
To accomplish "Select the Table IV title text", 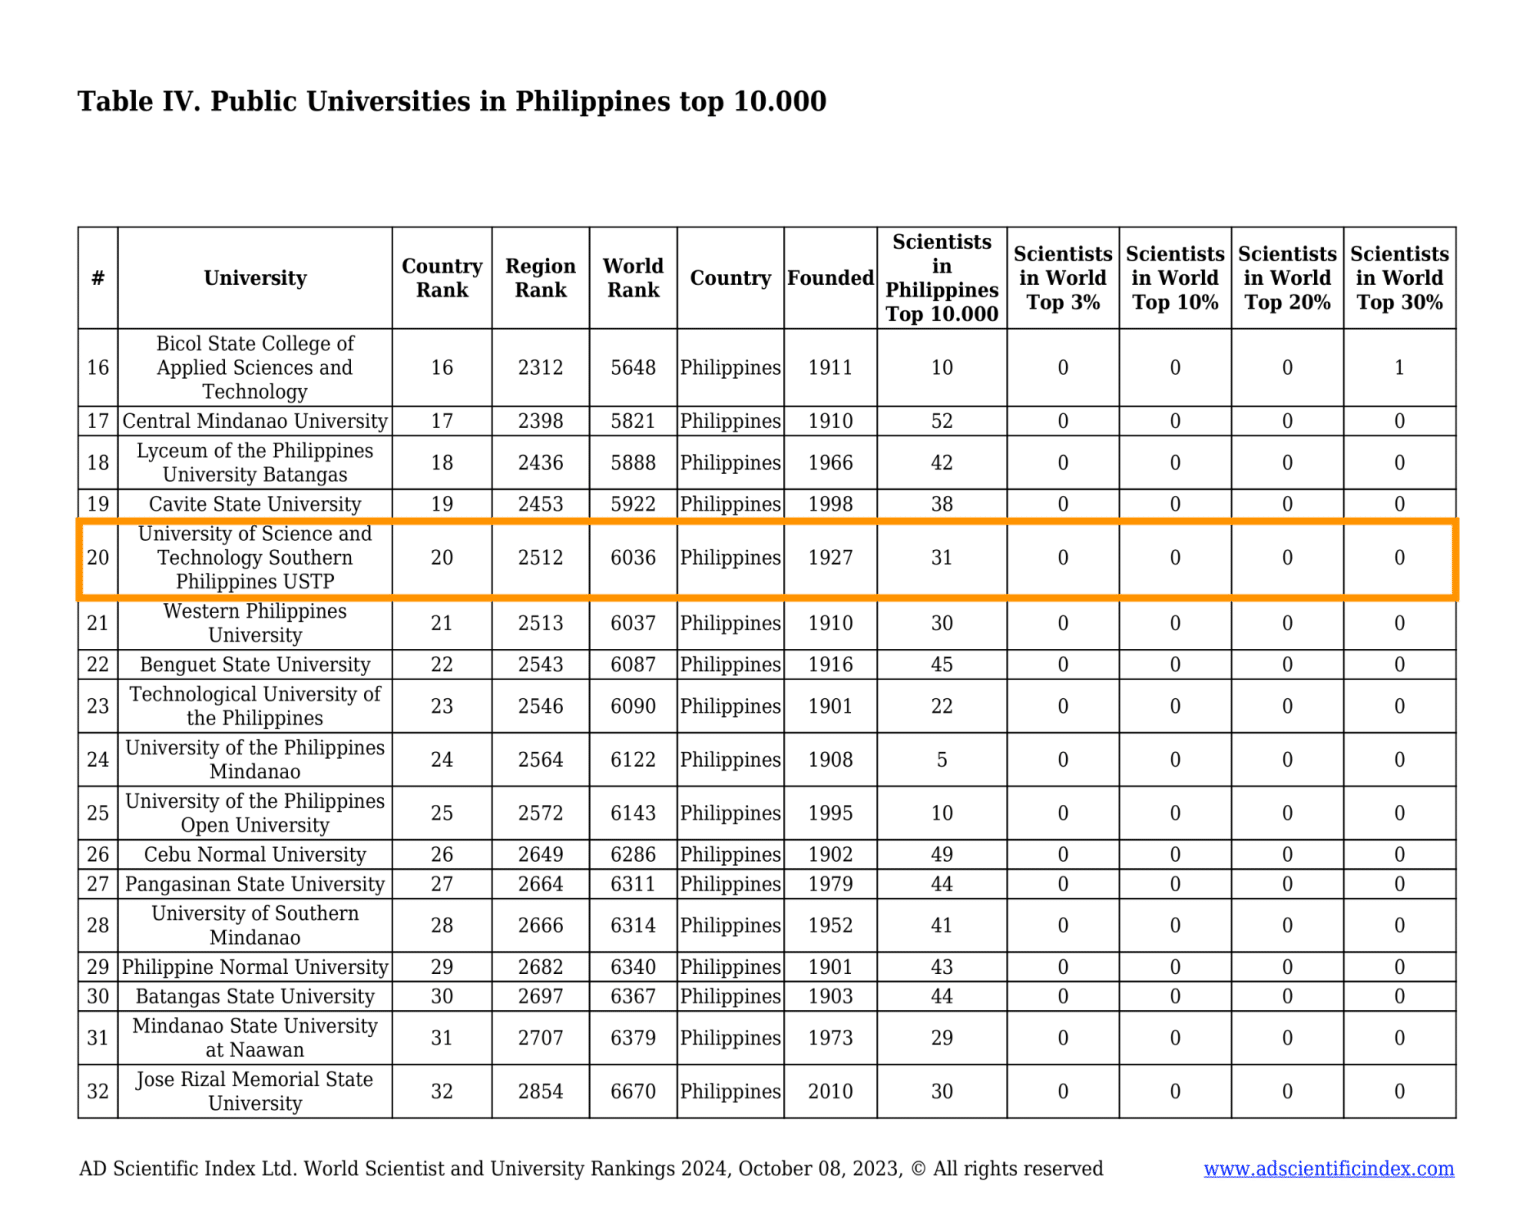I will coord(452,102).
